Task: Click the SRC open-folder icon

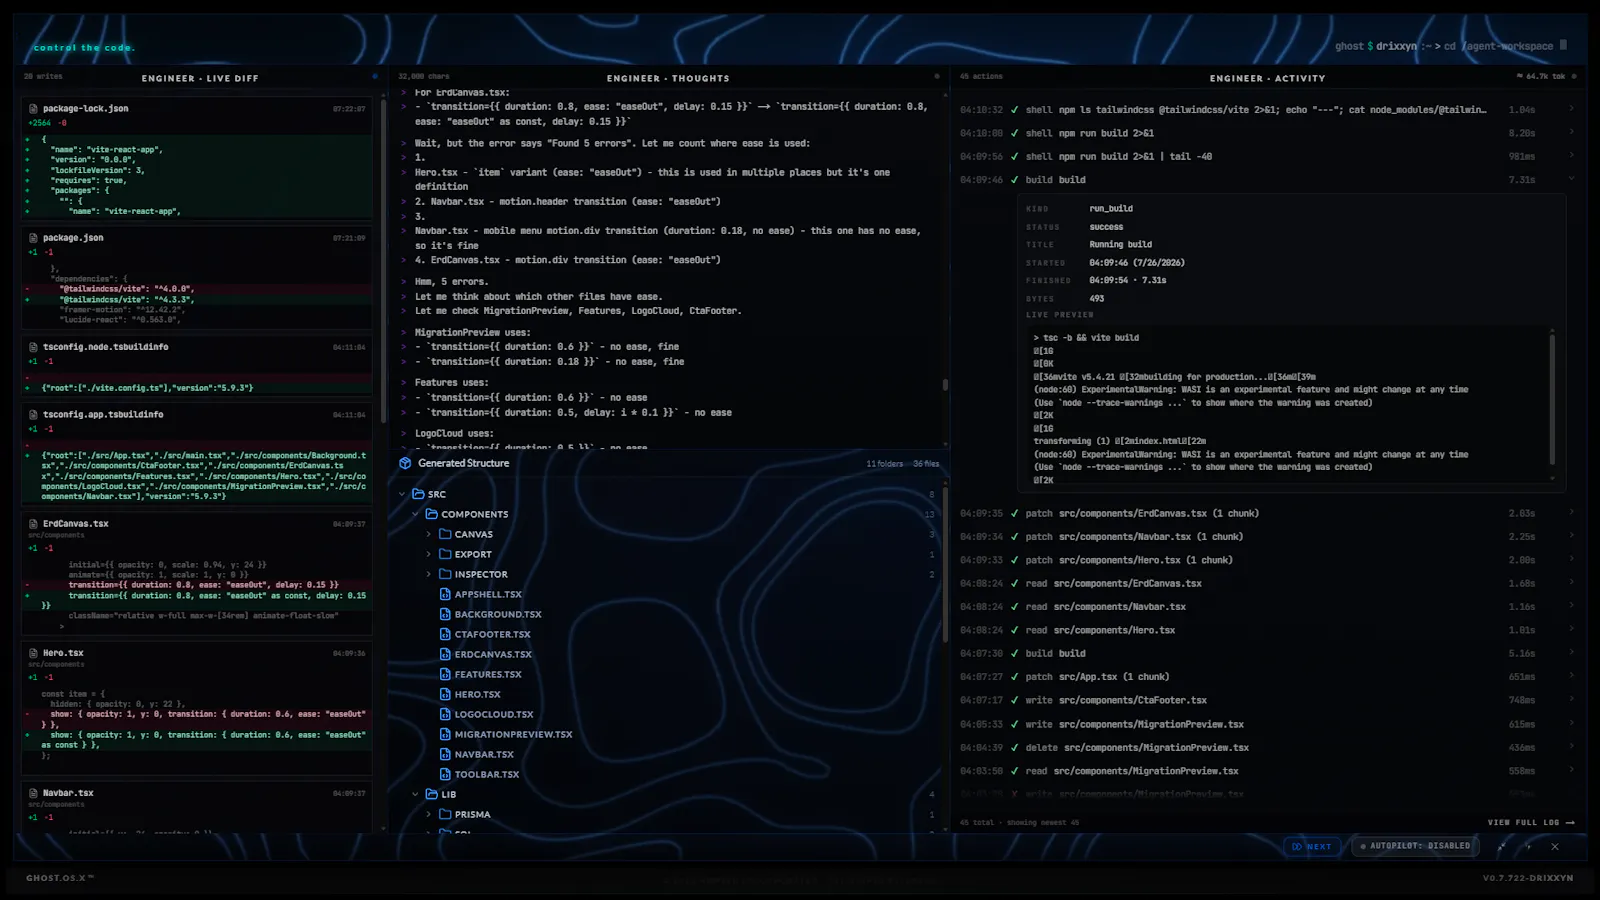Action: (419, 494)
